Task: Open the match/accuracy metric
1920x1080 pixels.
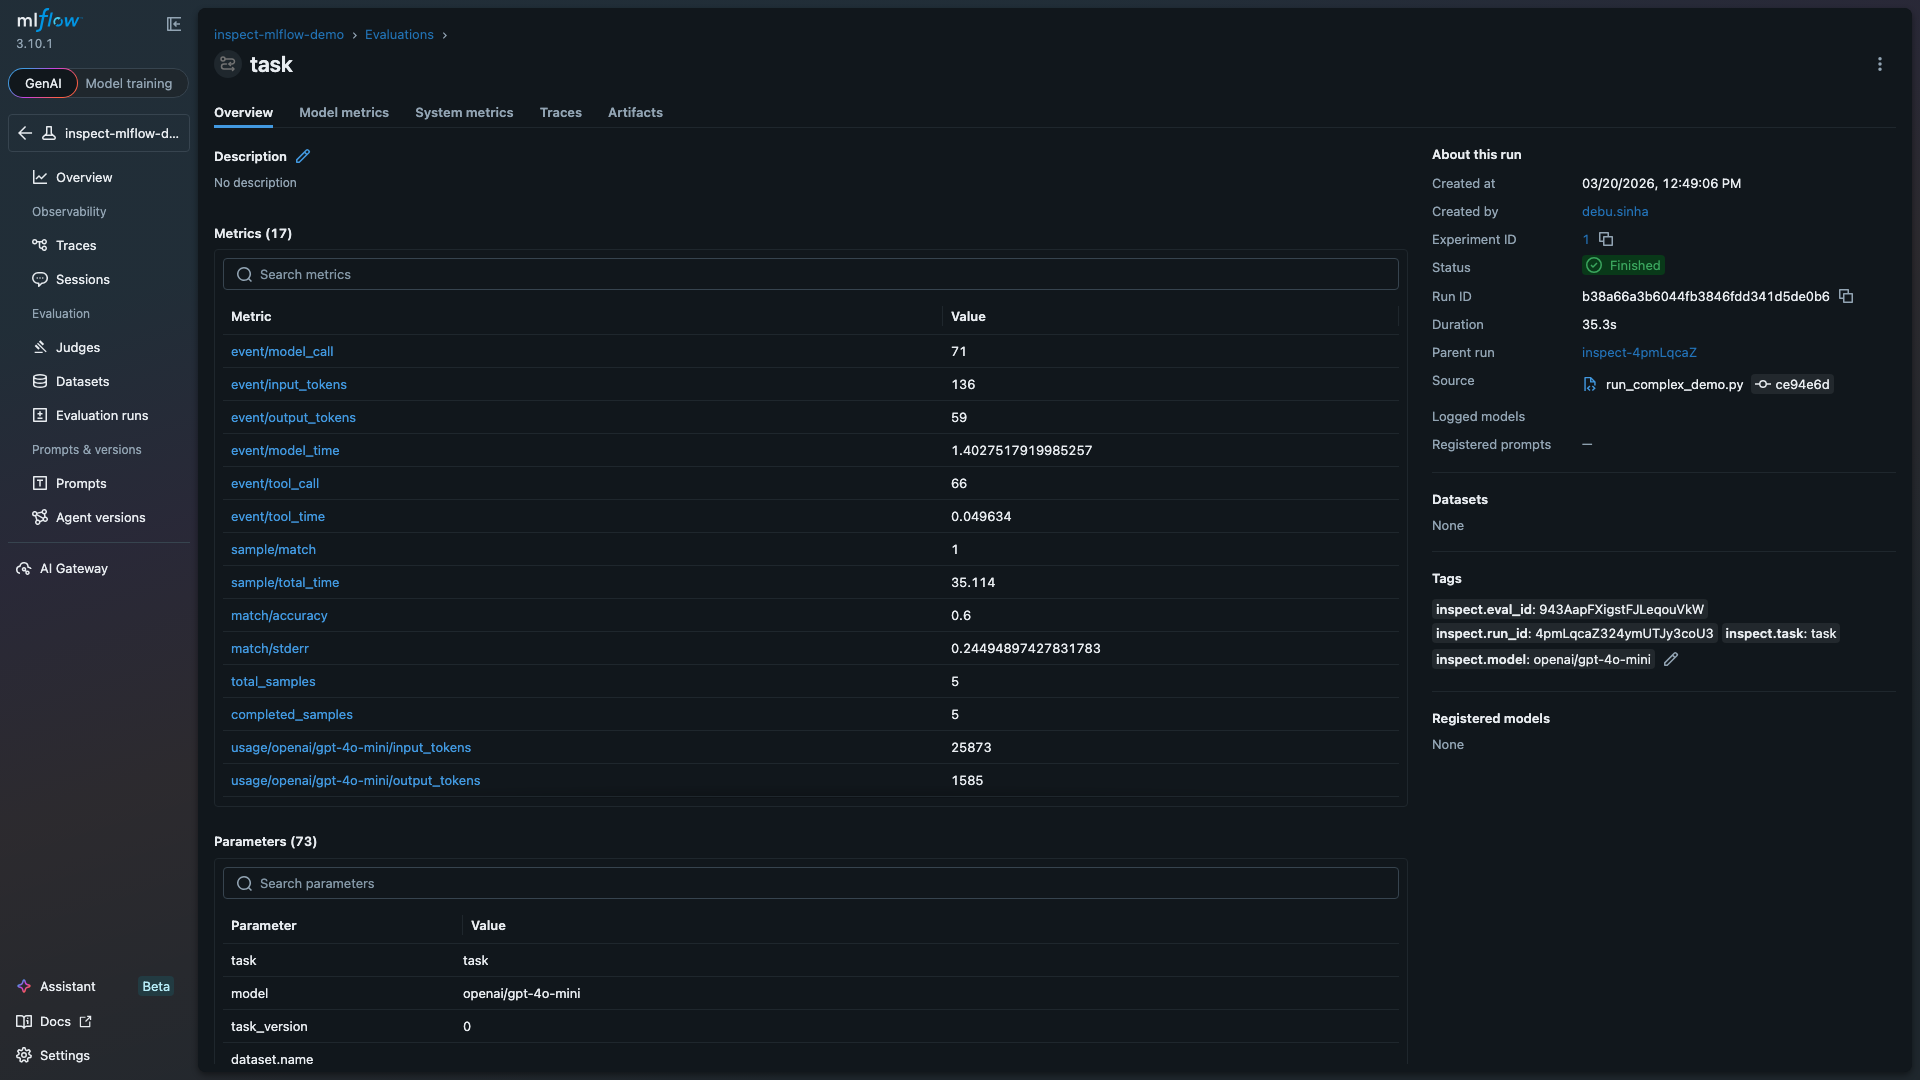Action: click(278, 615)
